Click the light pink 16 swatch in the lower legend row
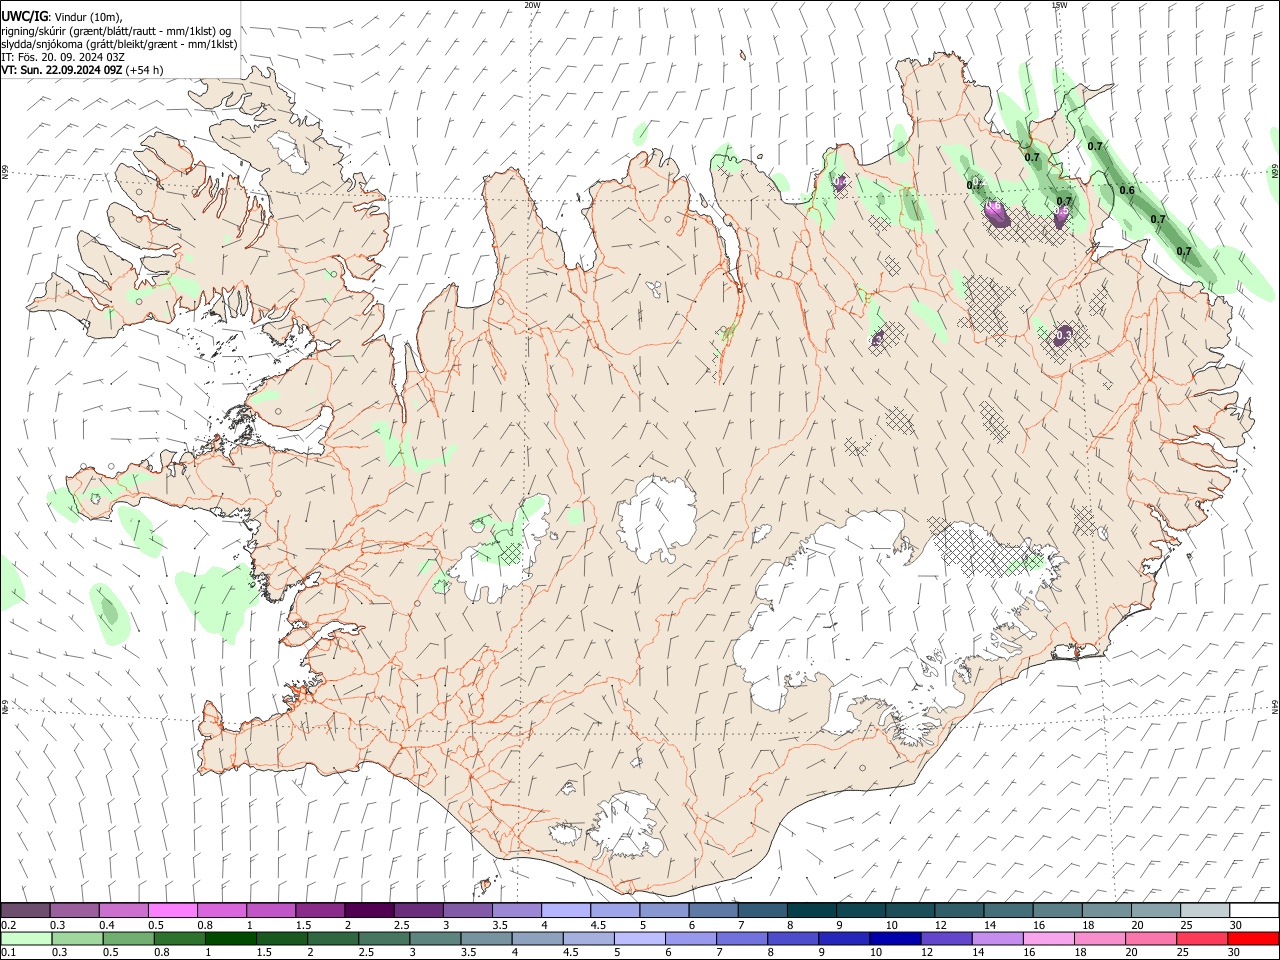Viewport: 1280px width, 960px height. pos(1047,939)
